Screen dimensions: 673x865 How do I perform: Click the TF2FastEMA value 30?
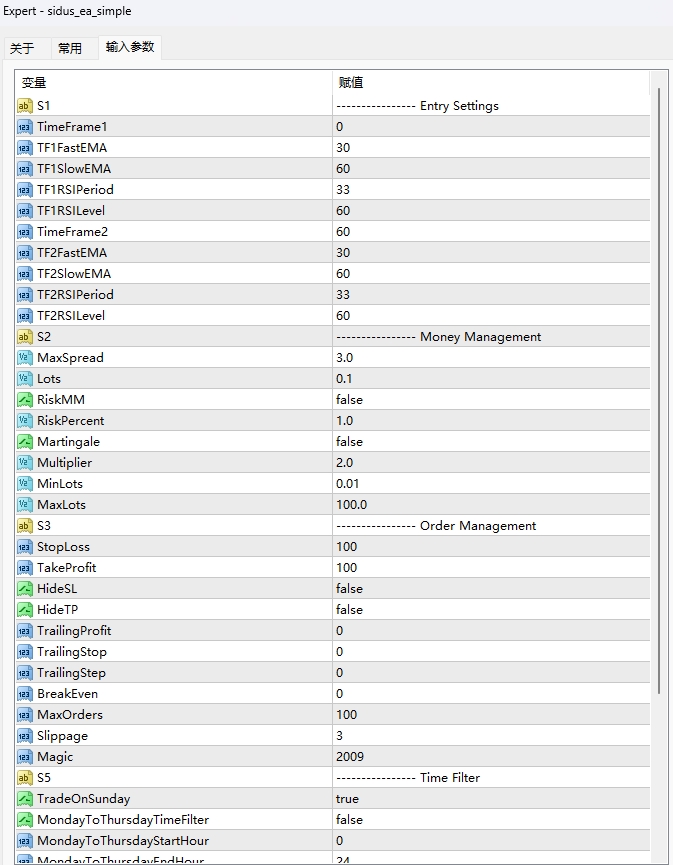(343, 253)
